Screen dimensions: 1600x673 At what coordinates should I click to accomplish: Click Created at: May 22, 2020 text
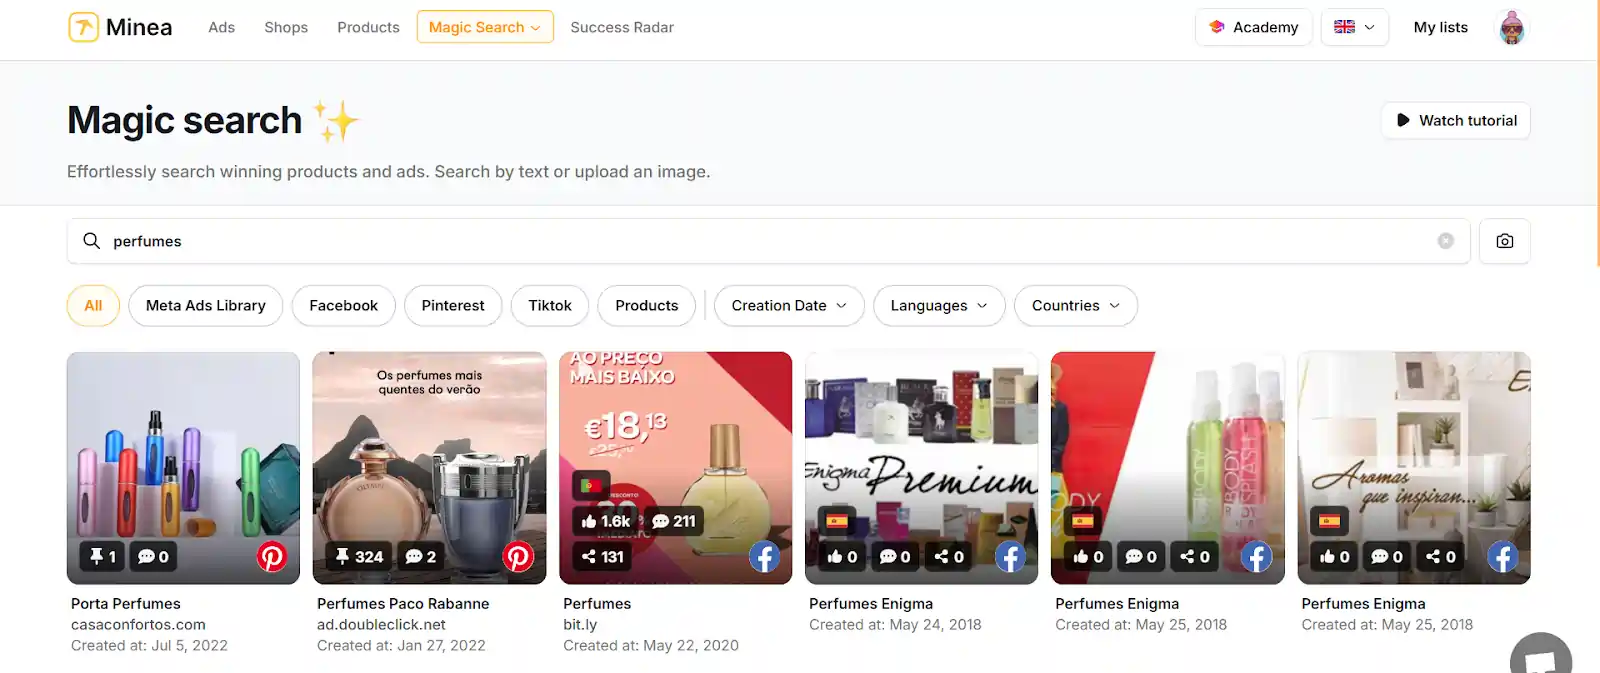pyautogui.click(x=651, y=646)
